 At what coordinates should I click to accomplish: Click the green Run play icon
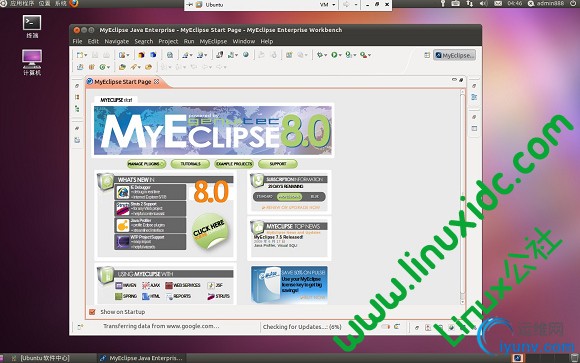(x=334, y=55)
